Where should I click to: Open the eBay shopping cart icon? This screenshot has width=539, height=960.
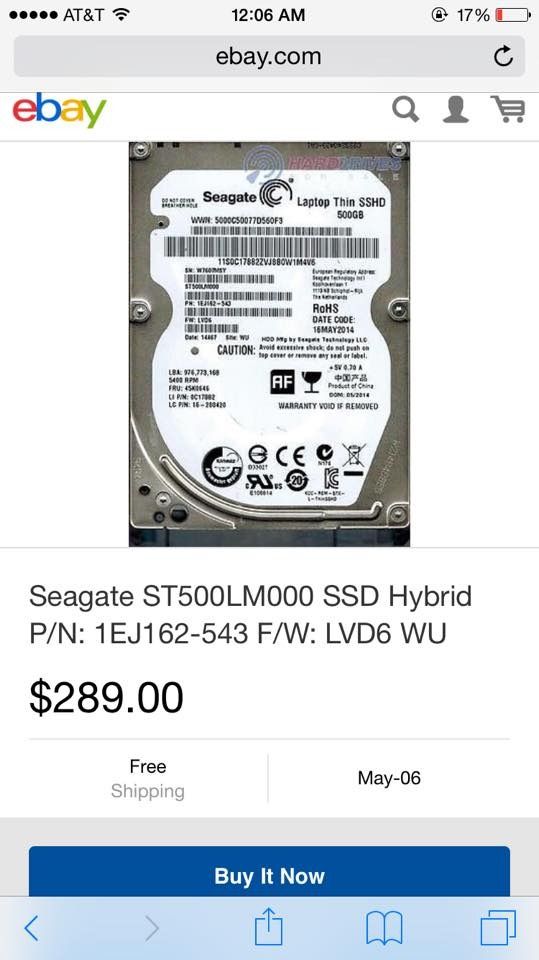(x=508, y=110)
